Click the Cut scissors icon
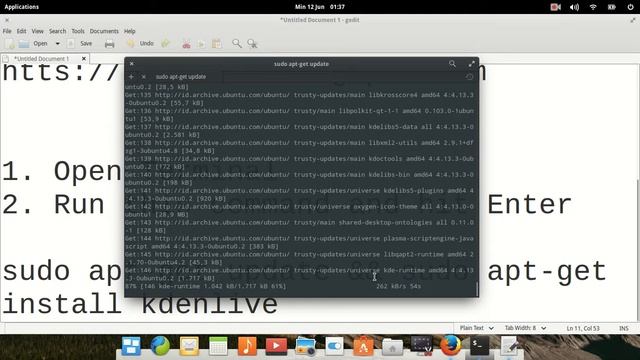This screenshot has width=640, height=360. click(186, 44)
